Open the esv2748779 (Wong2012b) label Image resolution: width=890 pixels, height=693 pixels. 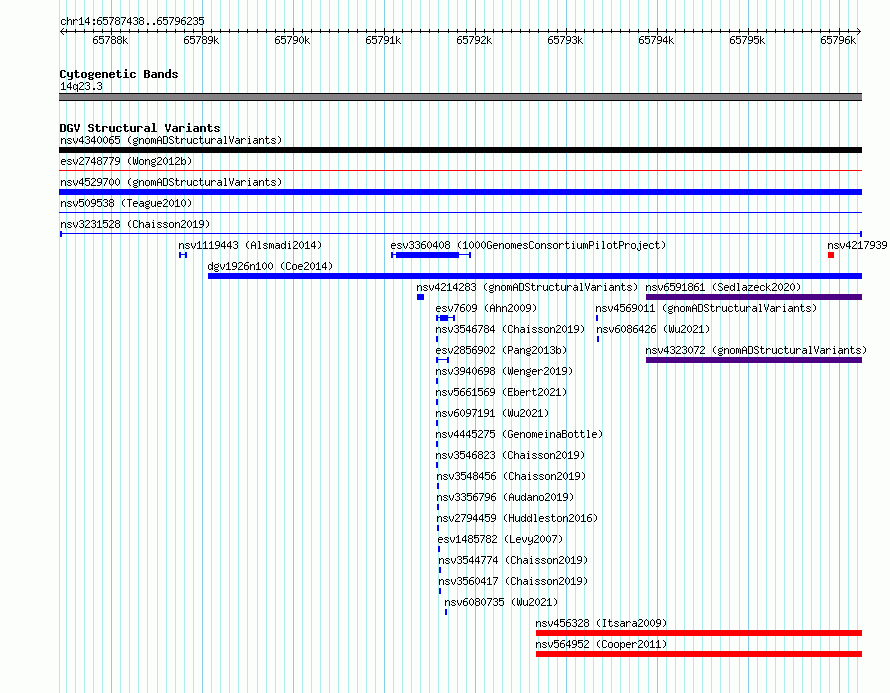click(126, 161)
